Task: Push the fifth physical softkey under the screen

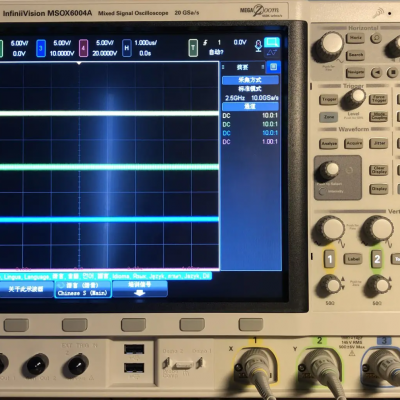Action: pos(251,325)
